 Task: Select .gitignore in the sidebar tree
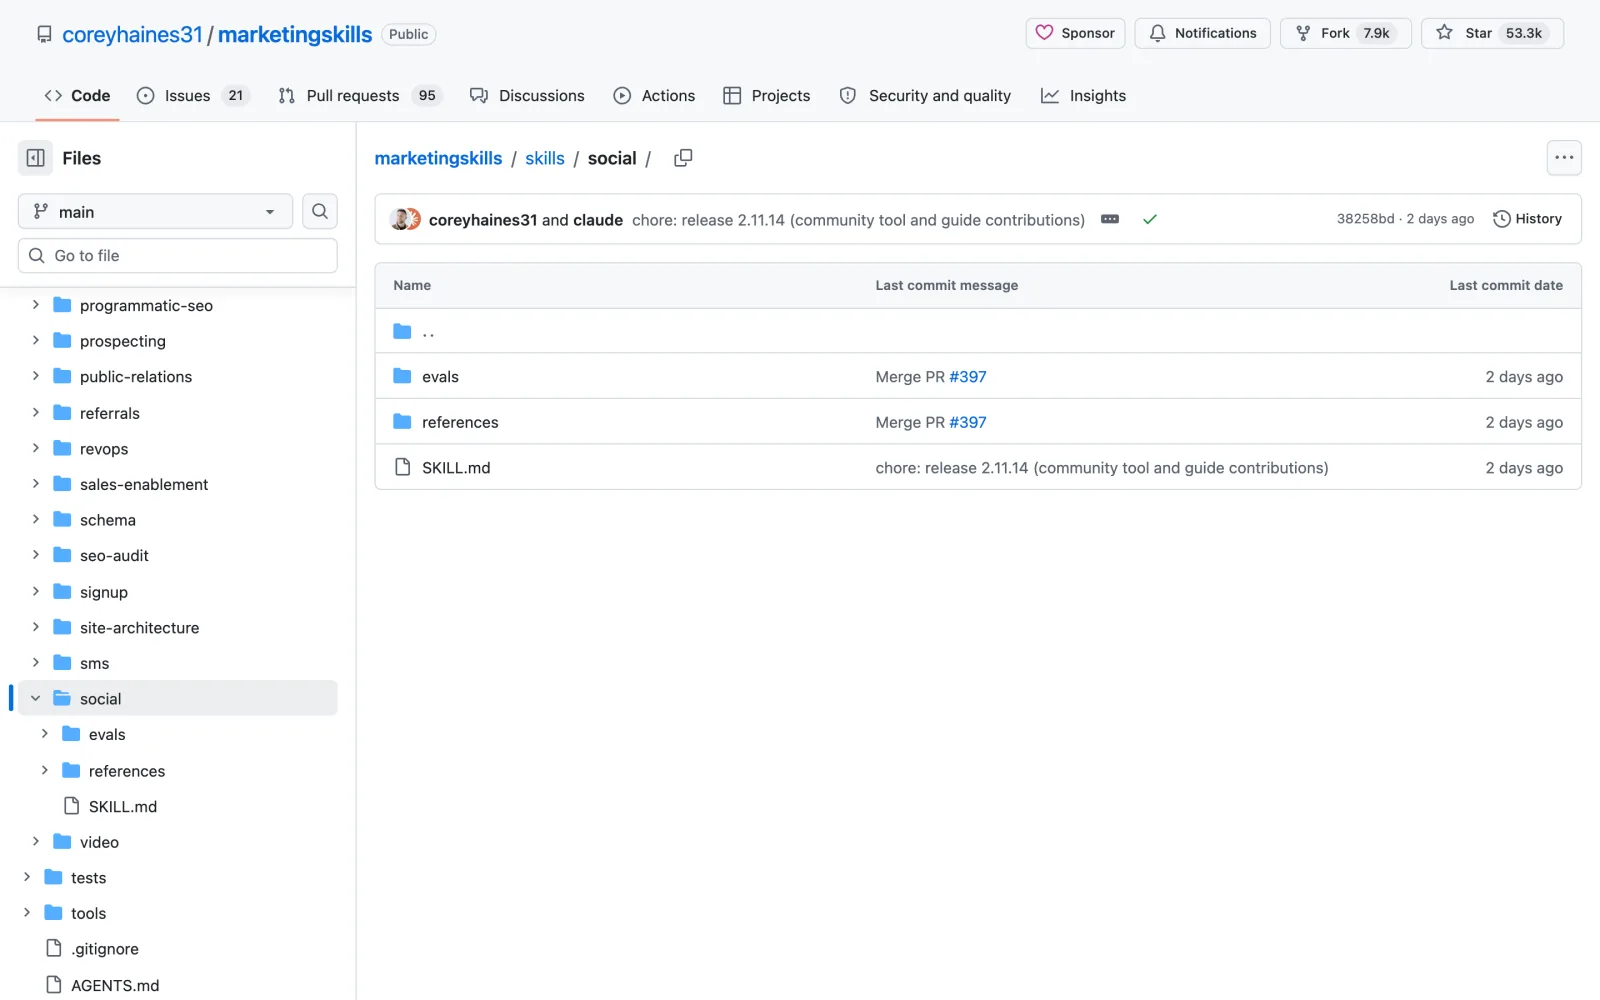coord(105,949)
